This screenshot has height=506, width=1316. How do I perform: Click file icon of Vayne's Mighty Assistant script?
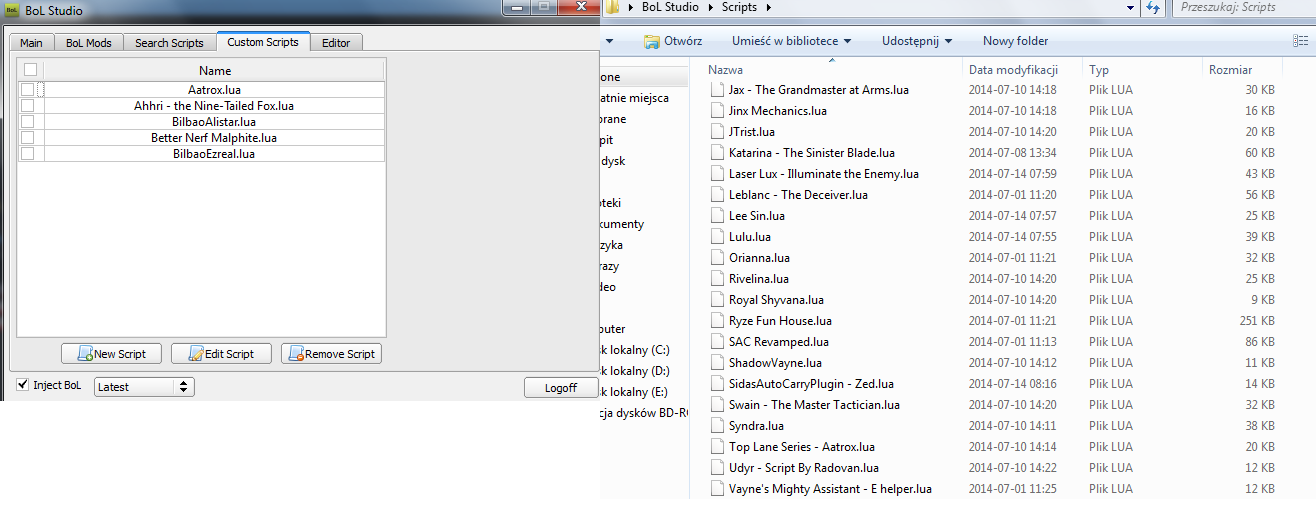coord(716,488)
